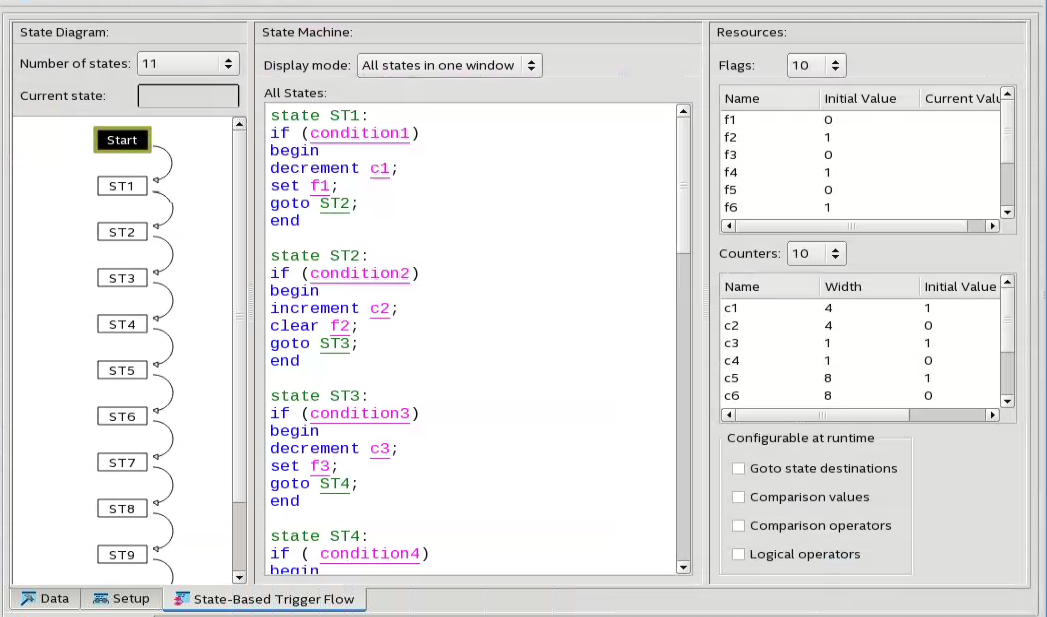Click the State-Based Trigger Flow tab icon
This screenshot has height=617, width=1047.
click(180, 599)
